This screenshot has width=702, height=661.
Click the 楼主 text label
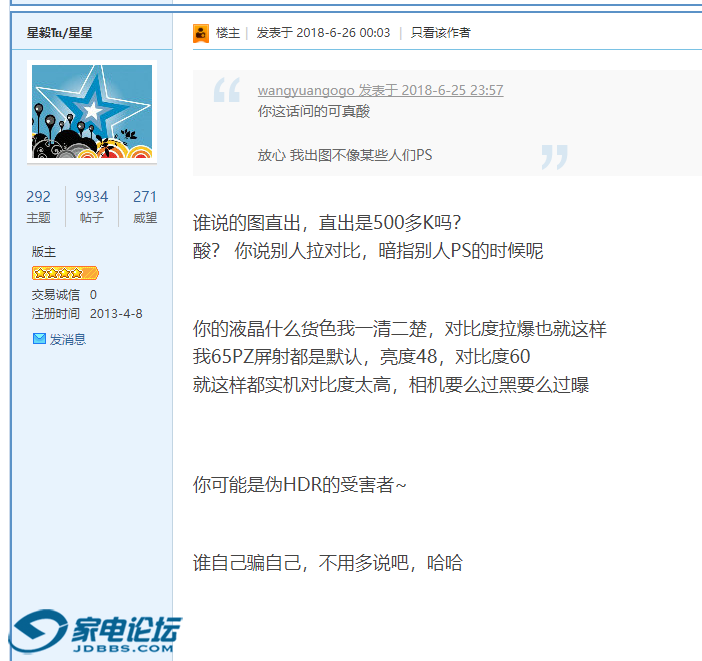228,33
